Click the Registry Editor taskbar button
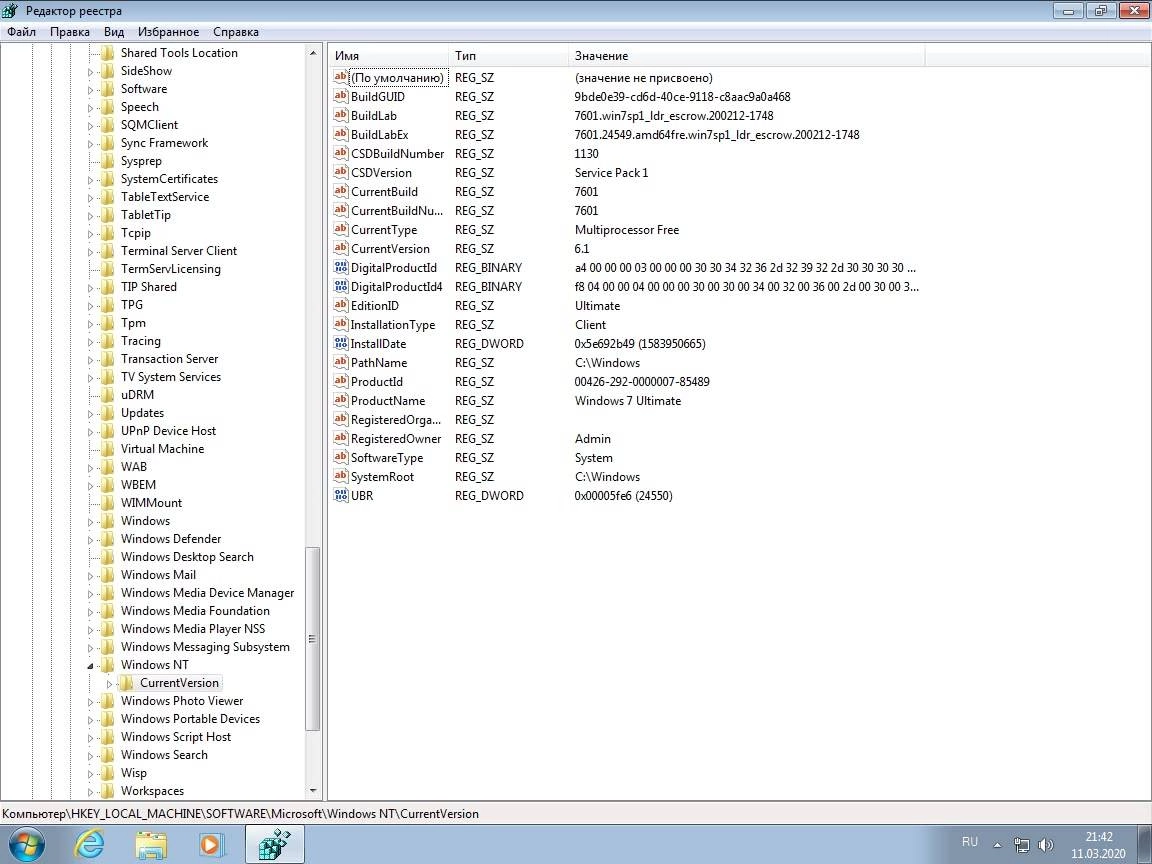Screen dimensions: 1152x864 [274, 844]
